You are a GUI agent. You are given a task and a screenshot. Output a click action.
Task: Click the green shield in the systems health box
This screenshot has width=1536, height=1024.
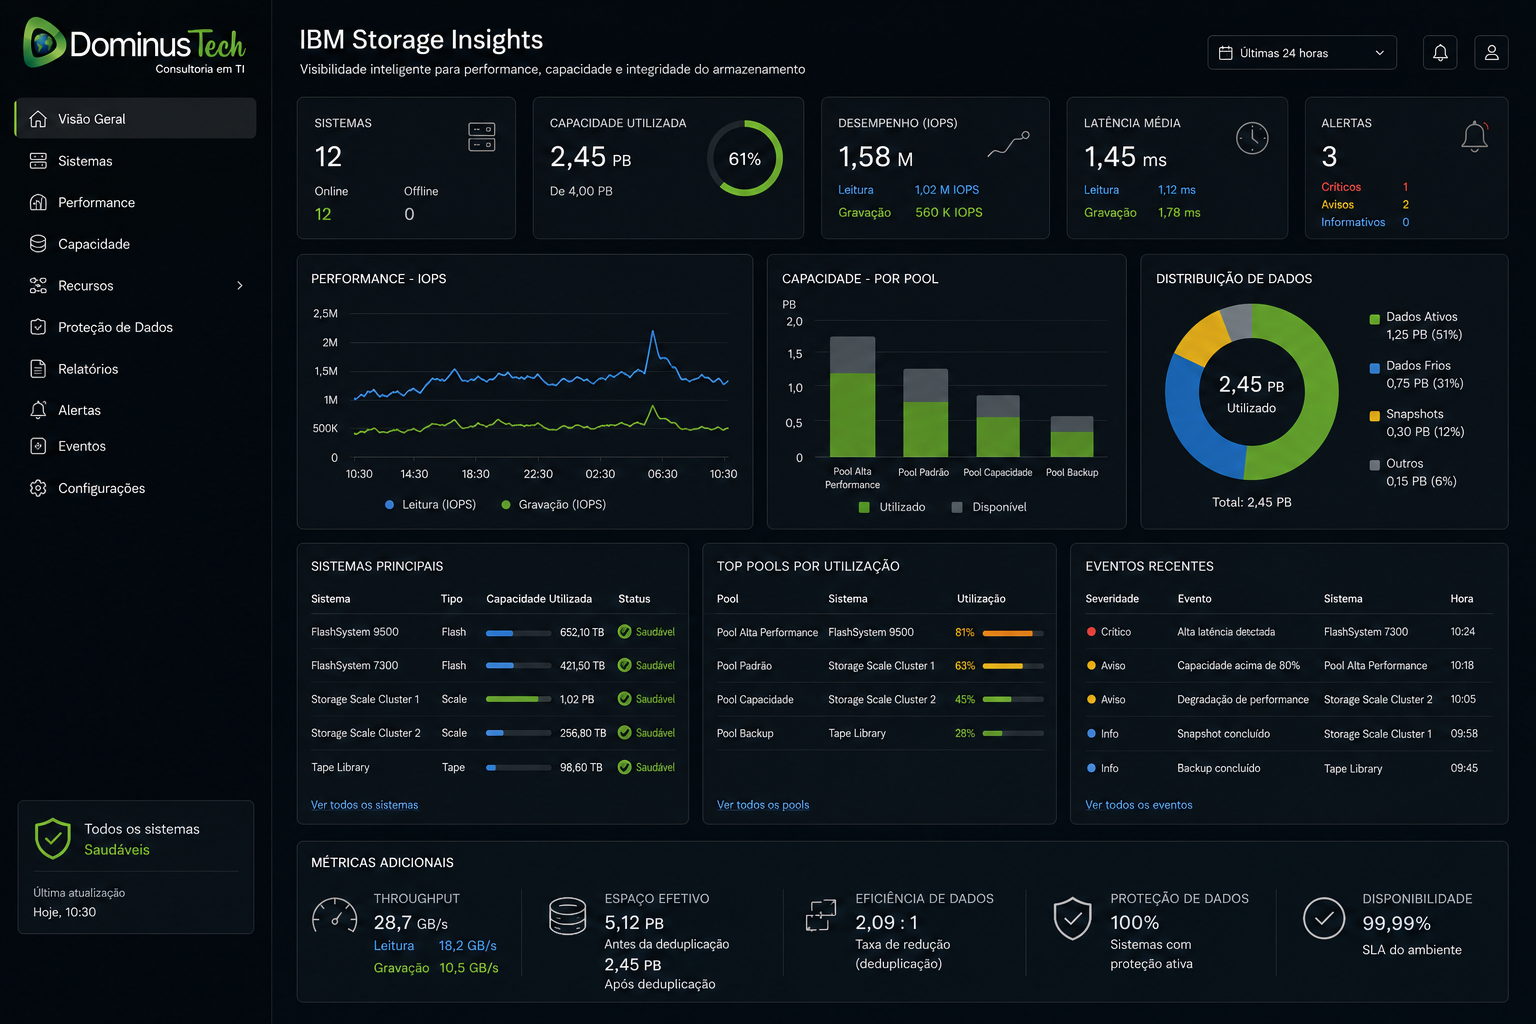click(x=53, y=839)
